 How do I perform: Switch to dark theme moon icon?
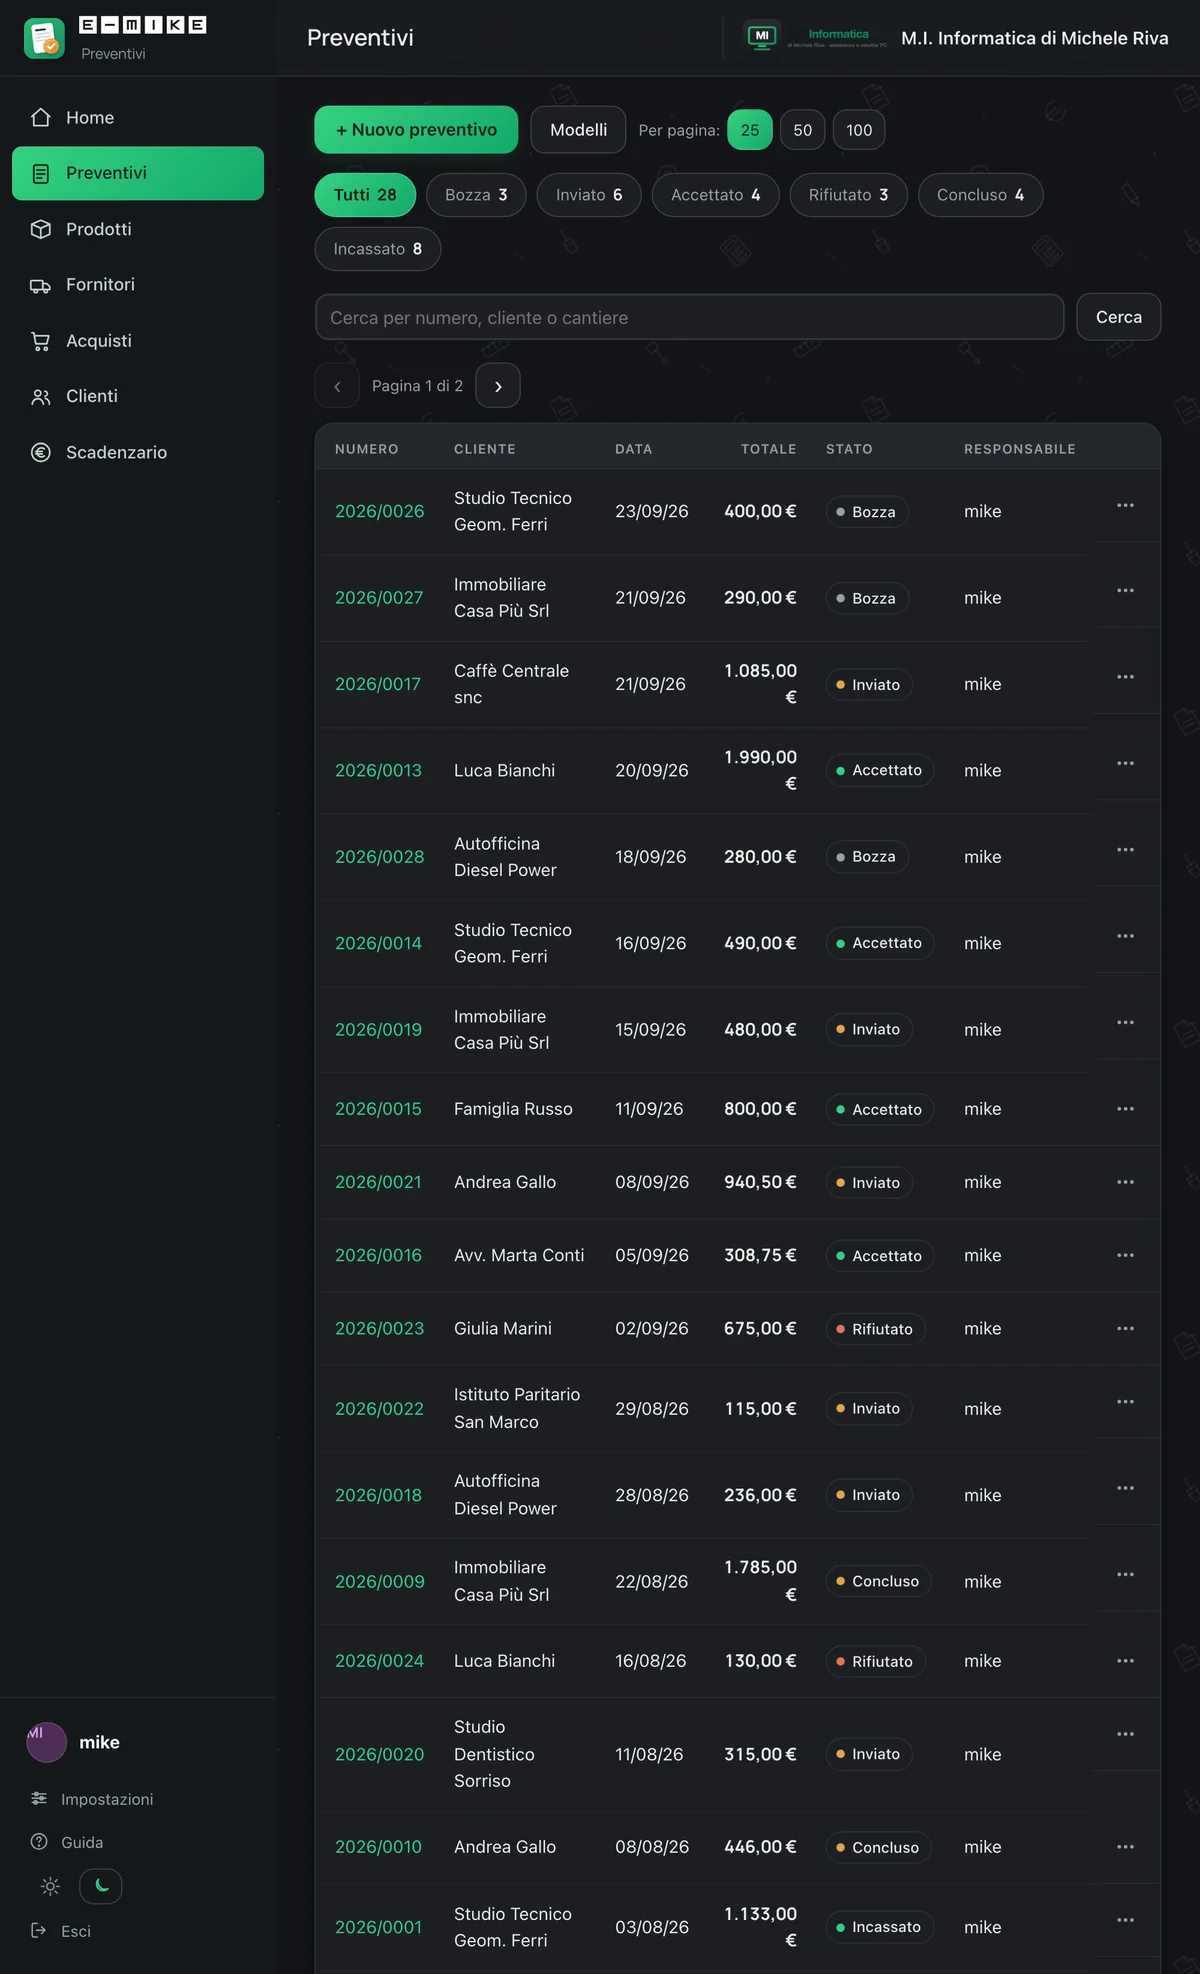point(101,1886)
